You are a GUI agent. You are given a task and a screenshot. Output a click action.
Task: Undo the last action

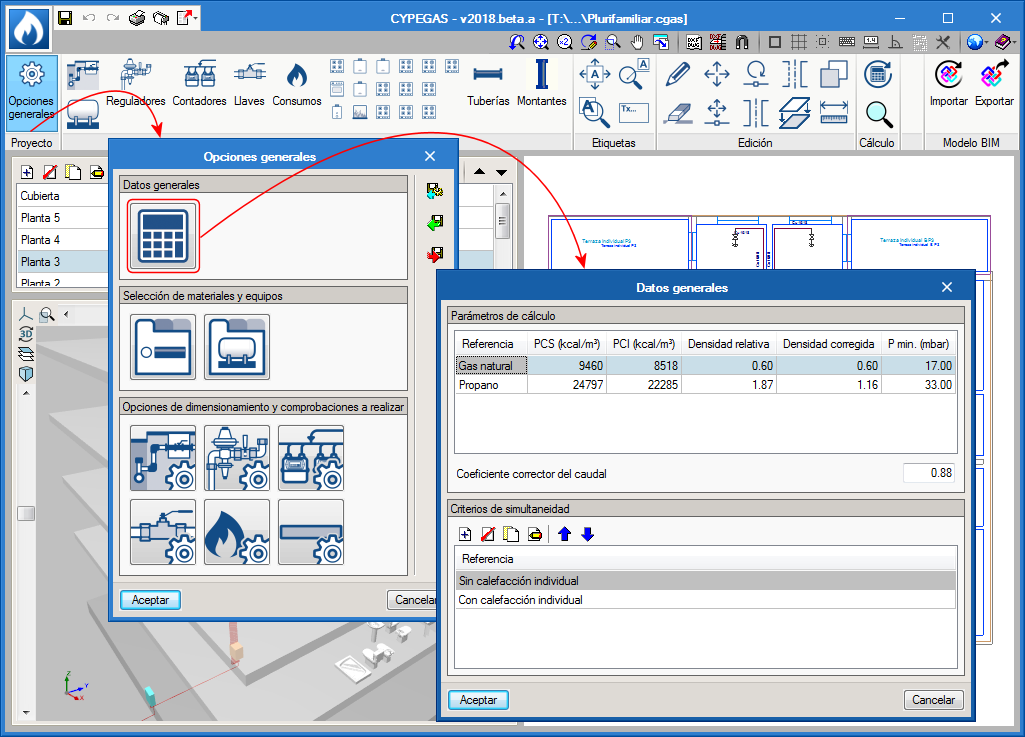(x=89, y=18)
